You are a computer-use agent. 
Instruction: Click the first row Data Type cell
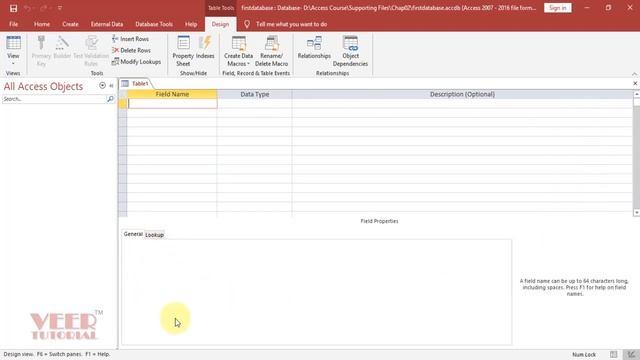click(x=255, y=104)
